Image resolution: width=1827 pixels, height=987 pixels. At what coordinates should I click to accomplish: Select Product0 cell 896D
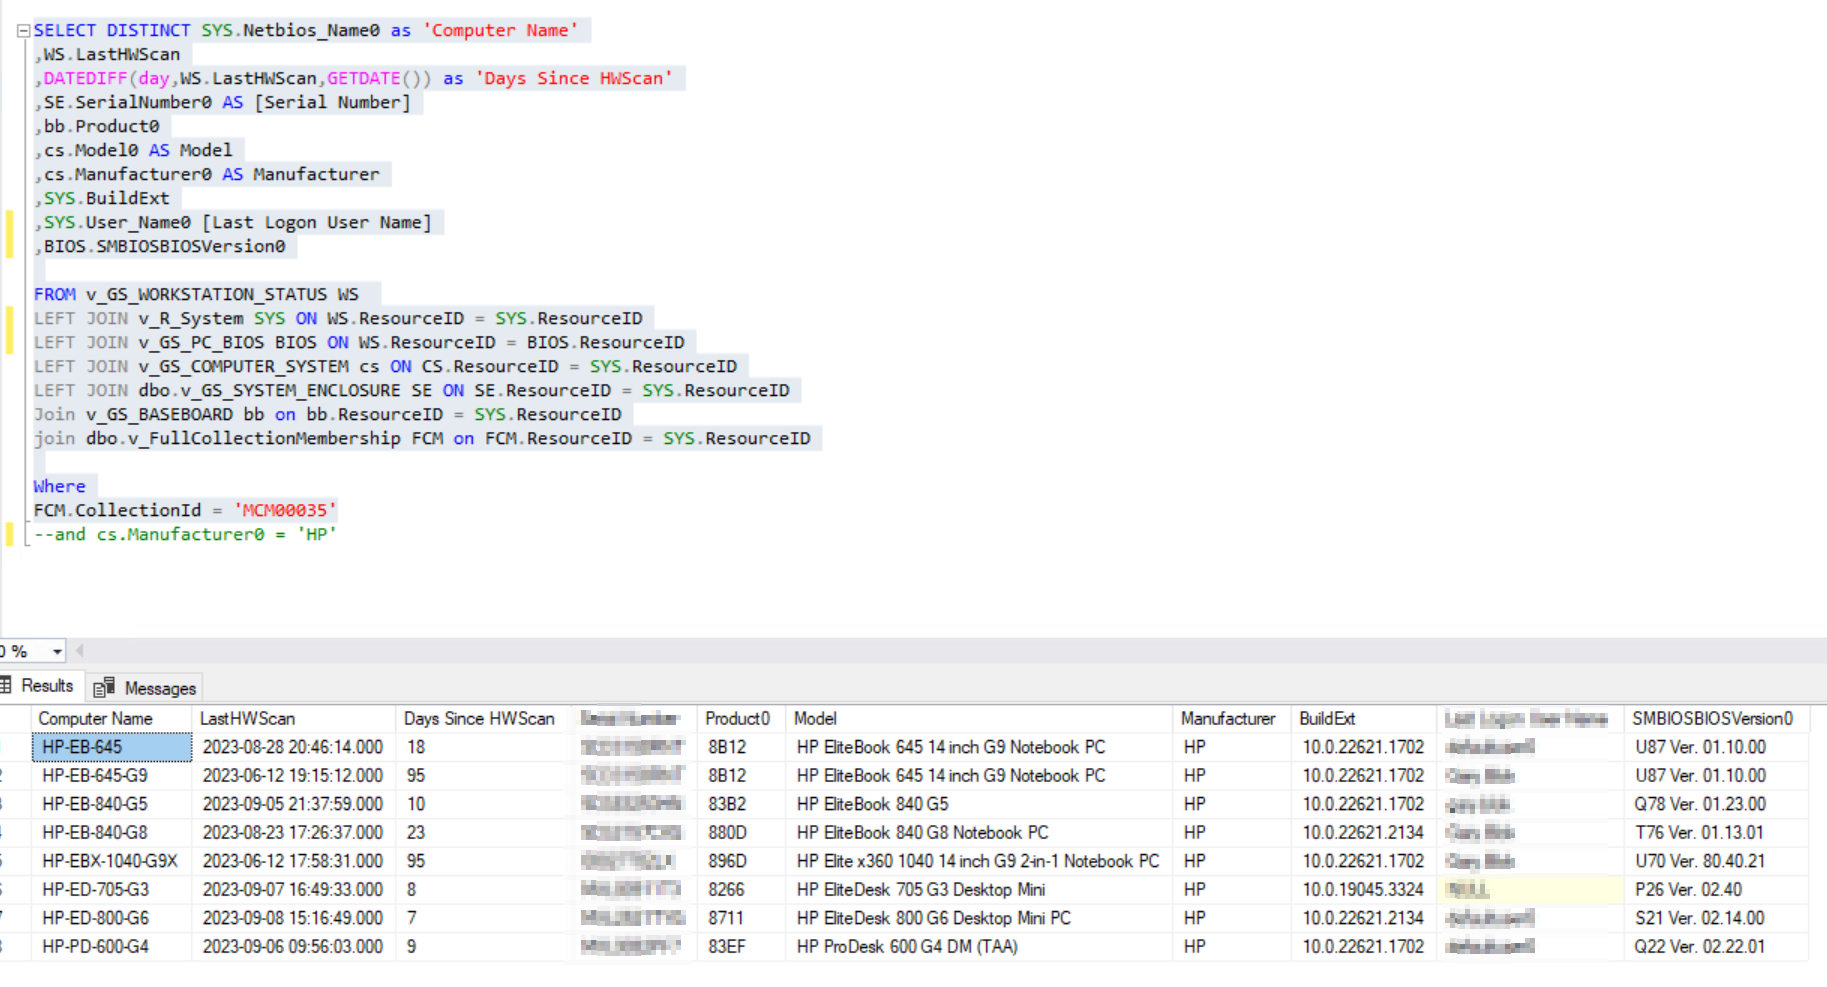click(x=743, y=861)
